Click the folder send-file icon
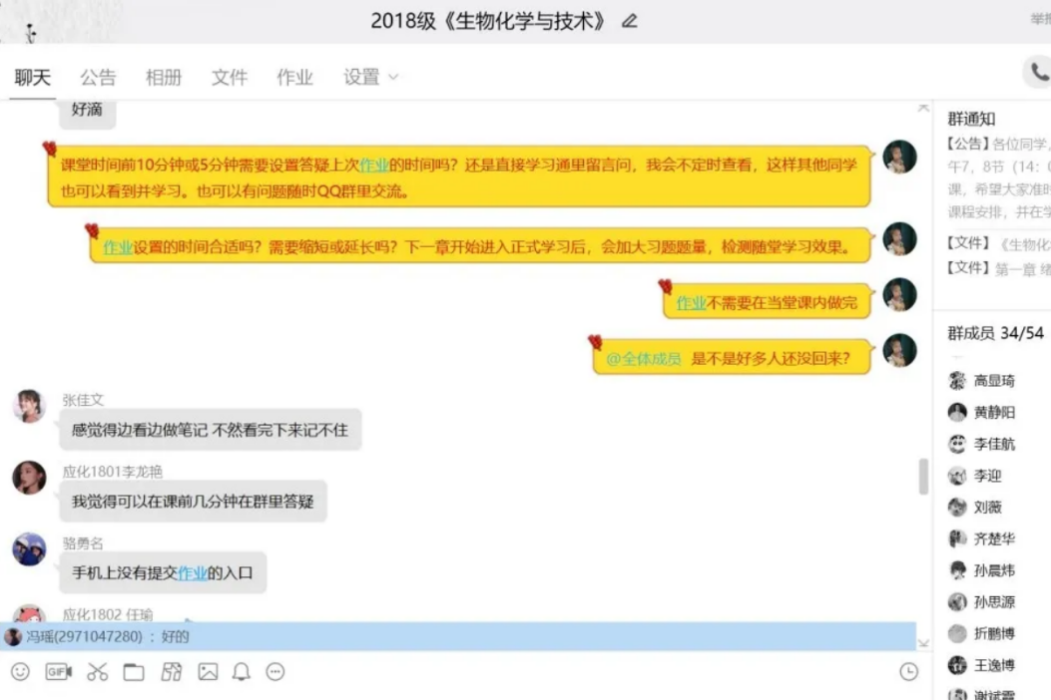 tap(133, 671)
